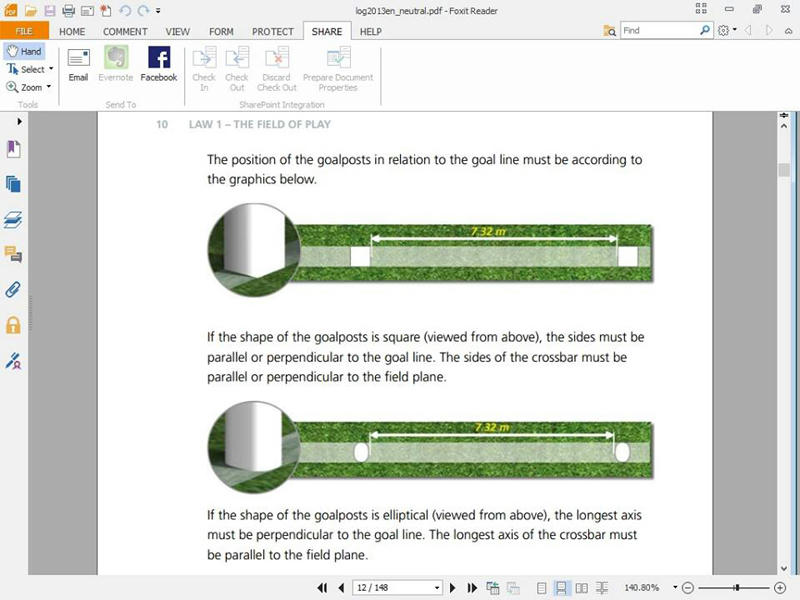Viewport: 800px width, 600px height.
Task: Click the ribbon mode toggle icon in title bar
Action: 701,9
